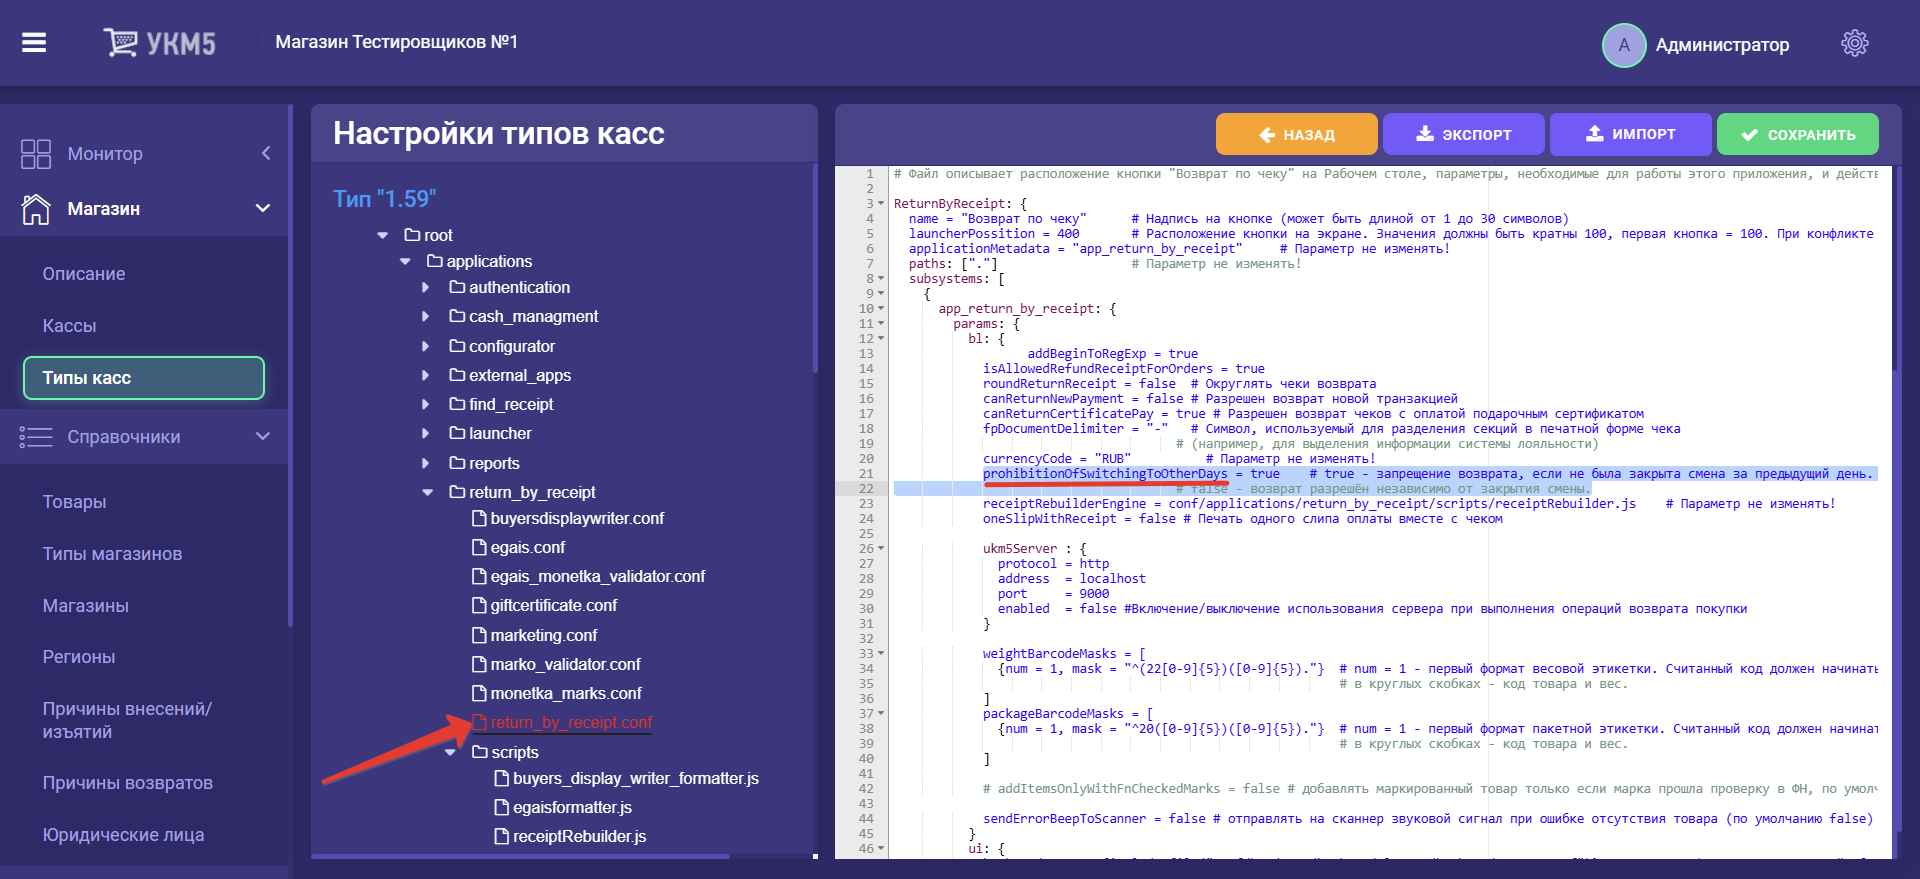Open the Администратор user avatar
The image size is (1920, 879).
click(1624, 45)
